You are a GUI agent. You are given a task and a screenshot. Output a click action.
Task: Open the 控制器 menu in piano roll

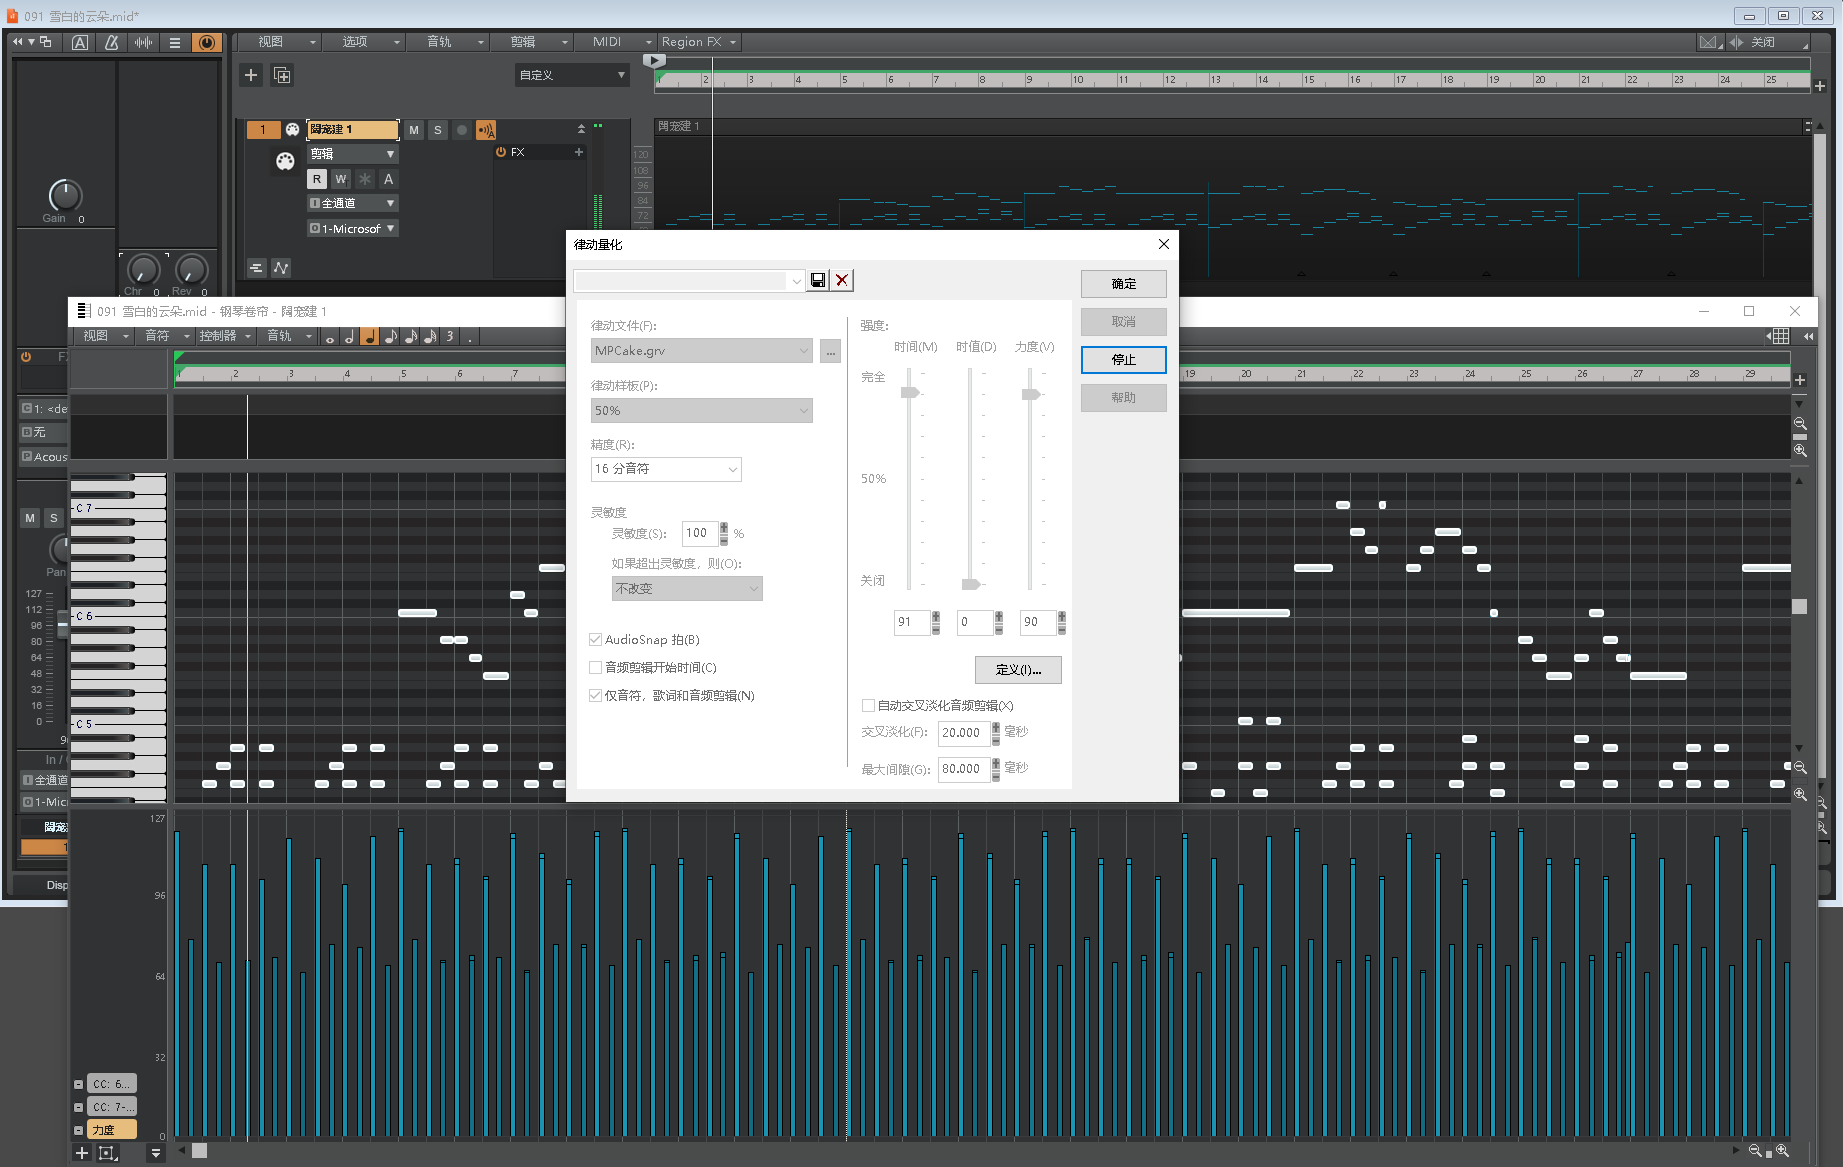[225, 336]
